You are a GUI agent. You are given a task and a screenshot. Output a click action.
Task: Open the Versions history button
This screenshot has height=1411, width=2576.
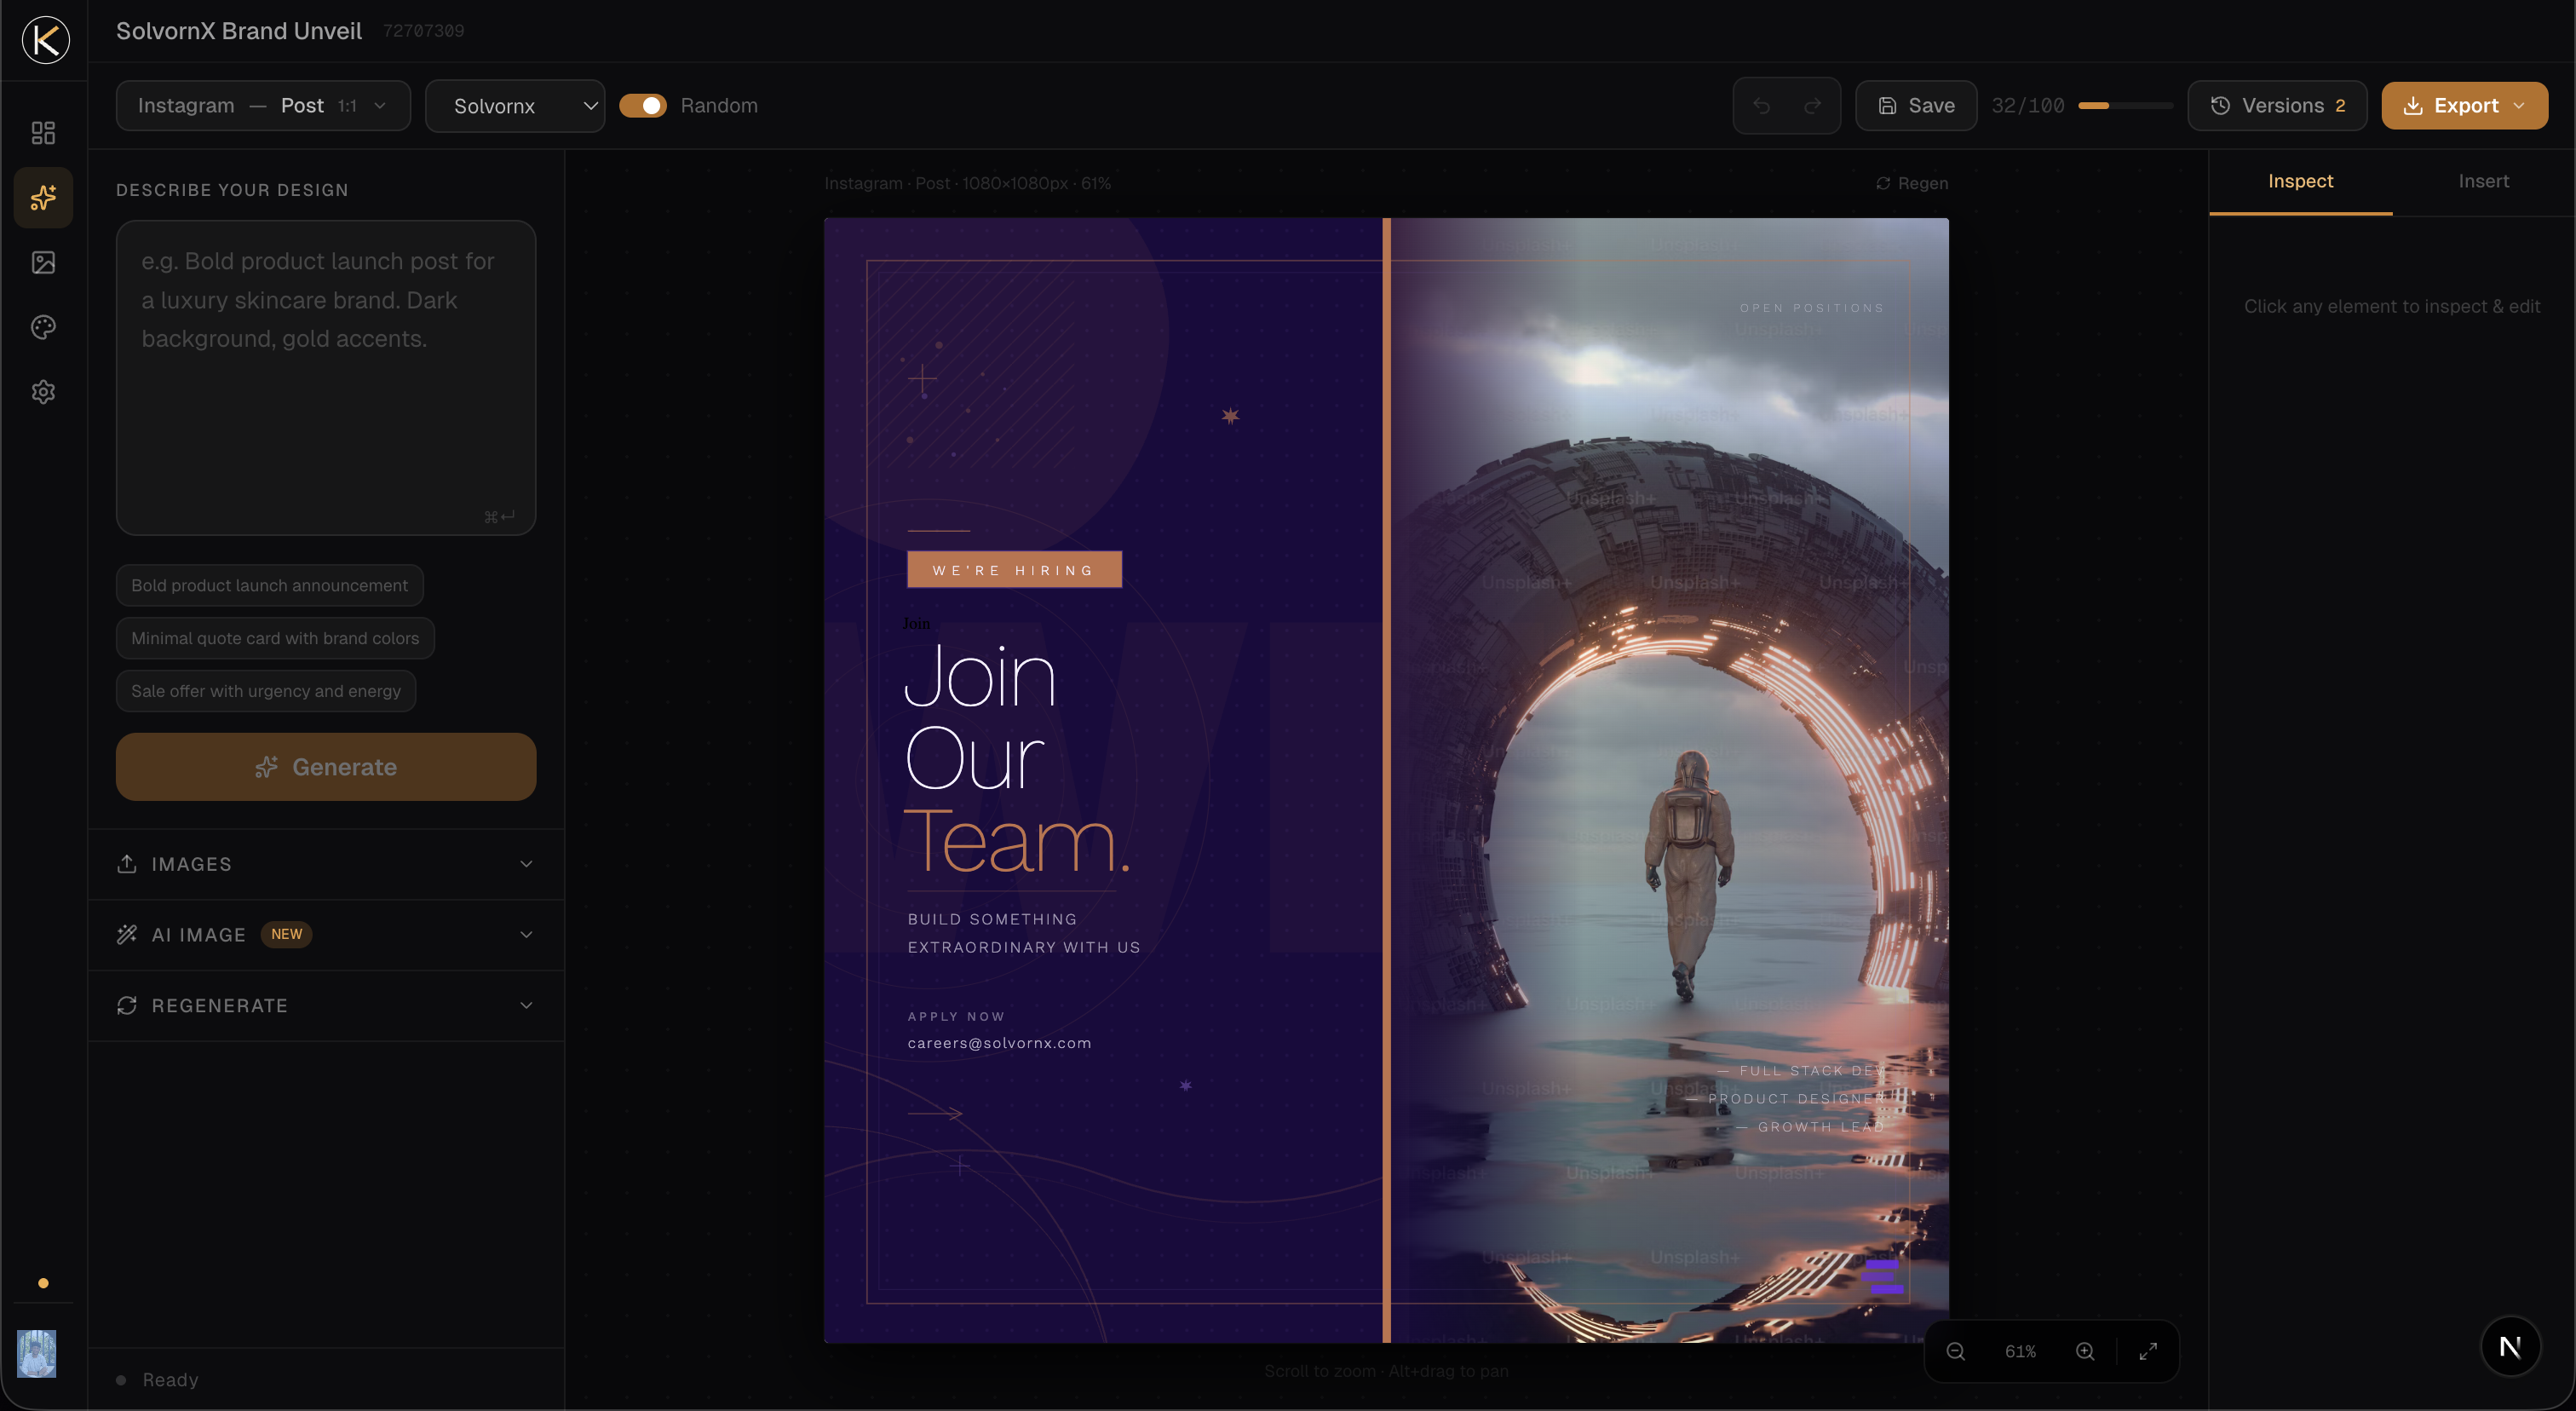point(2277,106)
